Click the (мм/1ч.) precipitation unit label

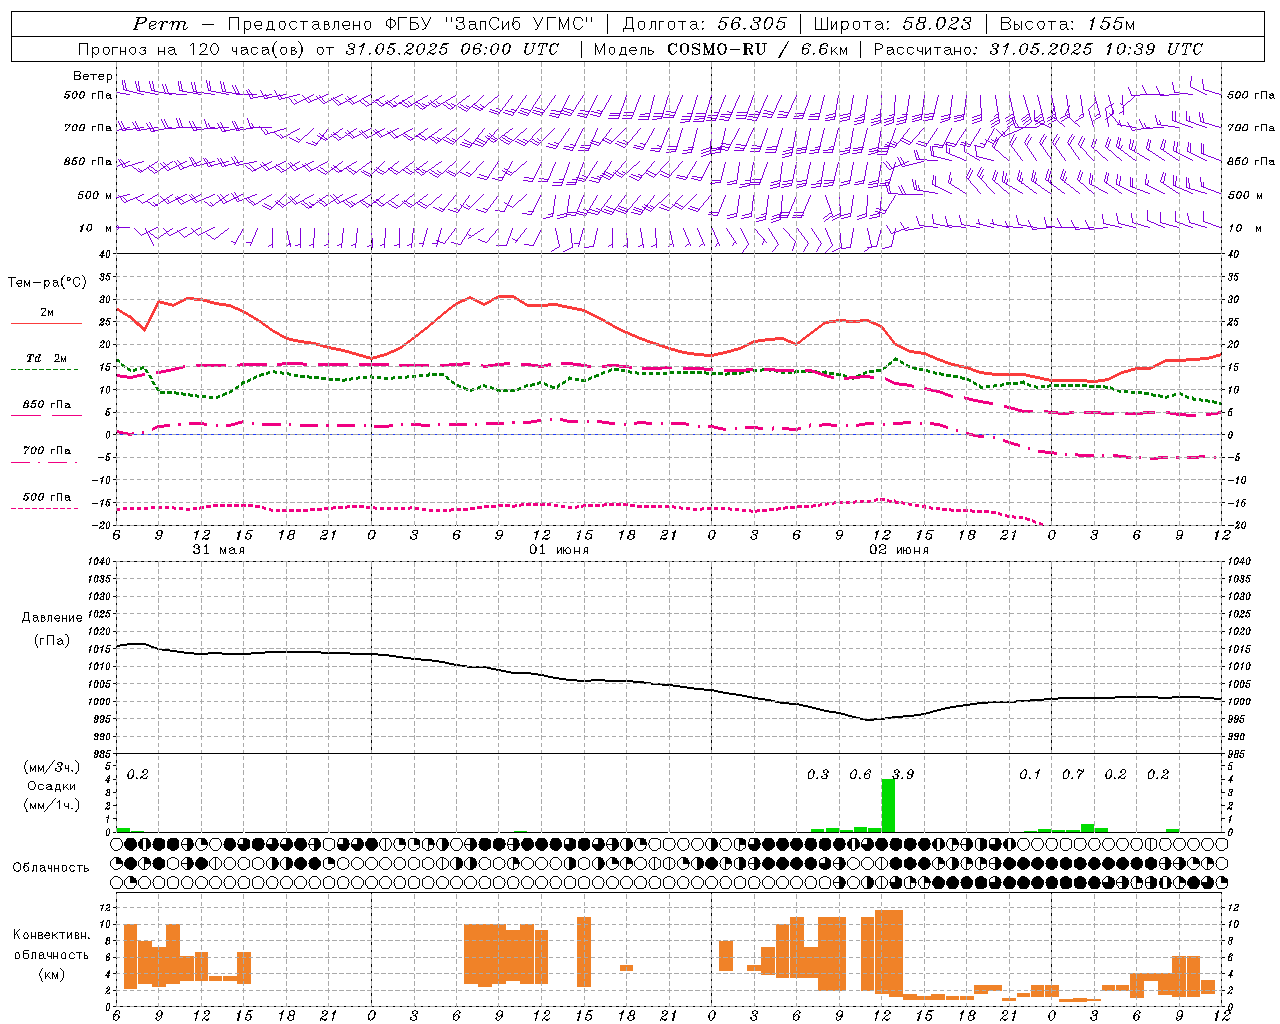[x=52, y=805]
